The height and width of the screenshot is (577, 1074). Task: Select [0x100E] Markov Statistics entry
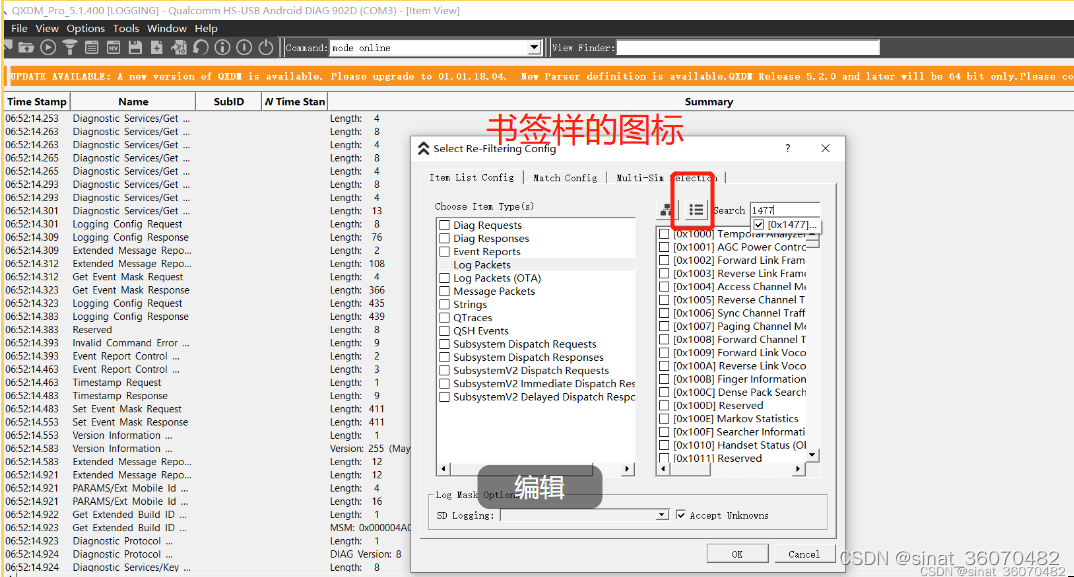tap(736, 418)
